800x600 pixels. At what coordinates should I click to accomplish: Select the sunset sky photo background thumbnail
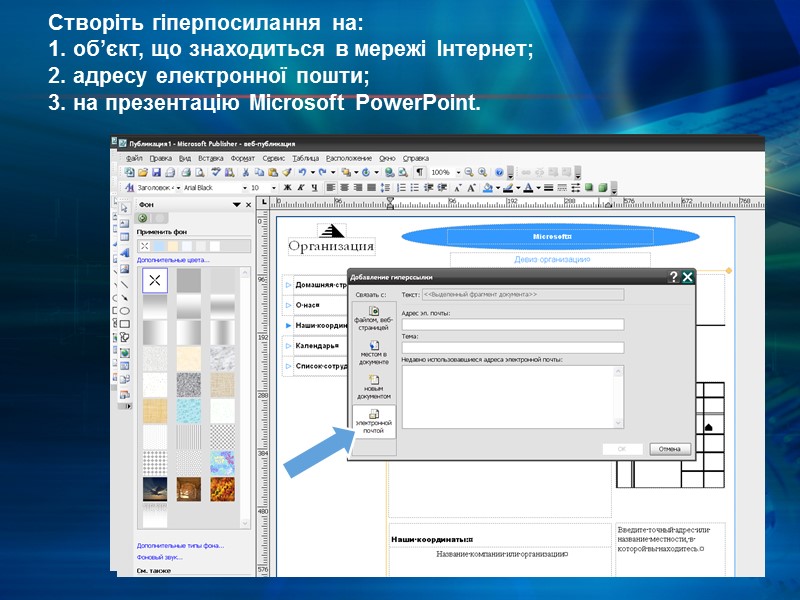(x=155, y=489)
